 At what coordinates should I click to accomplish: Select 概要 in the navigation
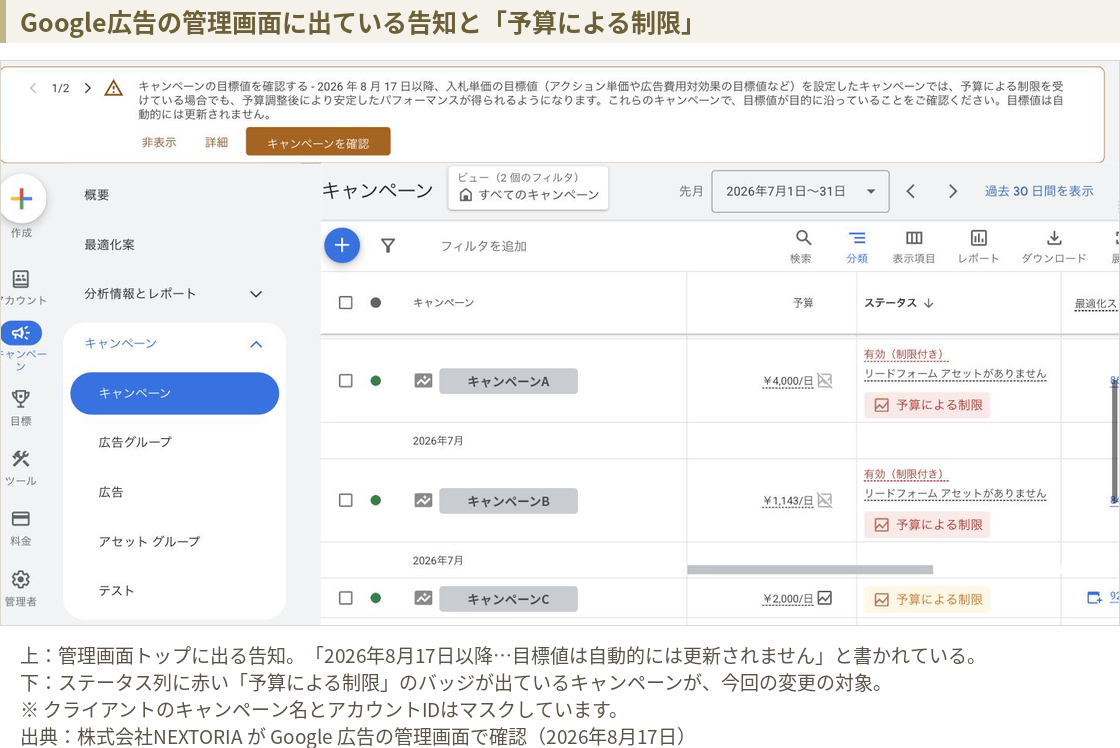click(x=96, y=195)
